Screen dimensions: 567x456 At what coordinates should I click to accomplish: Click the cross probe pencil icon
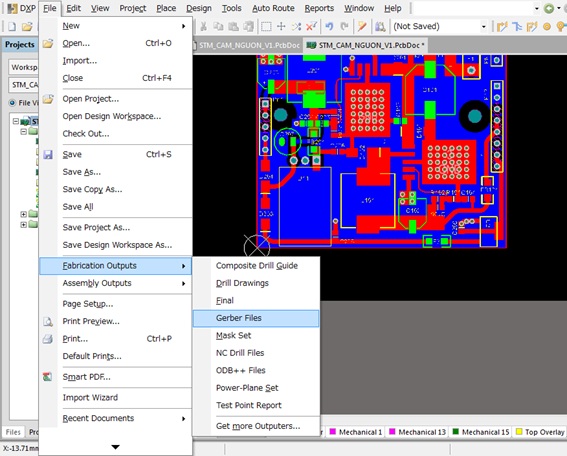pos(362,26)
